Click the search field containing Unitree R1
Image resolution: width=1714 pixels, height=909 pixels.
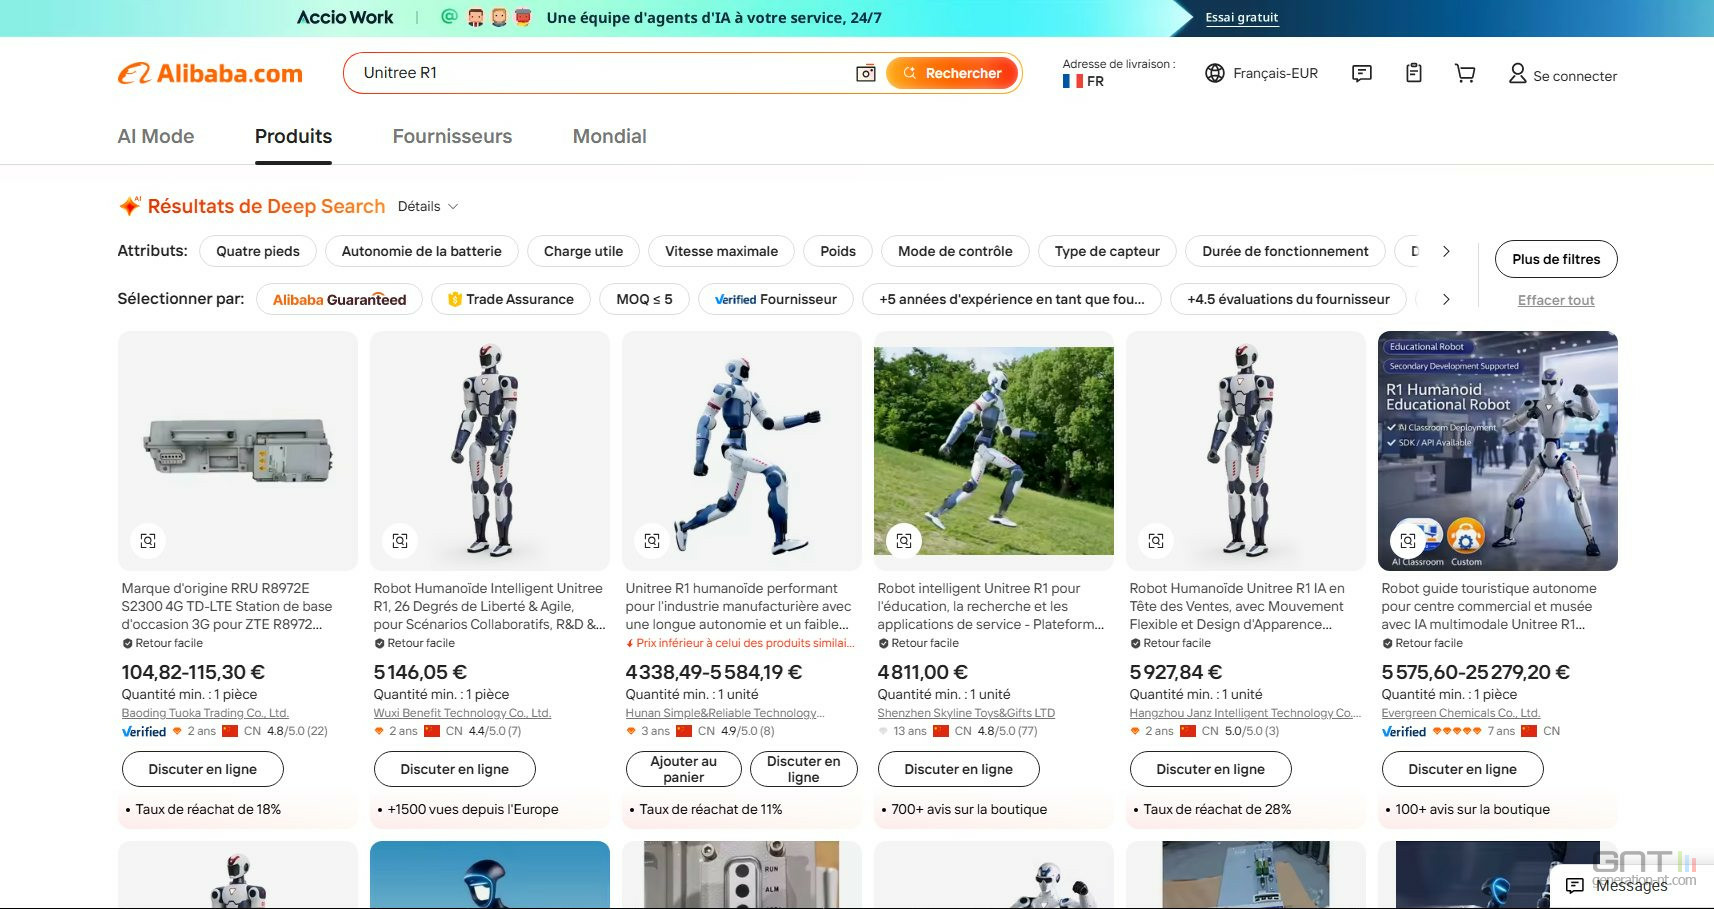(x=600, y=73)
